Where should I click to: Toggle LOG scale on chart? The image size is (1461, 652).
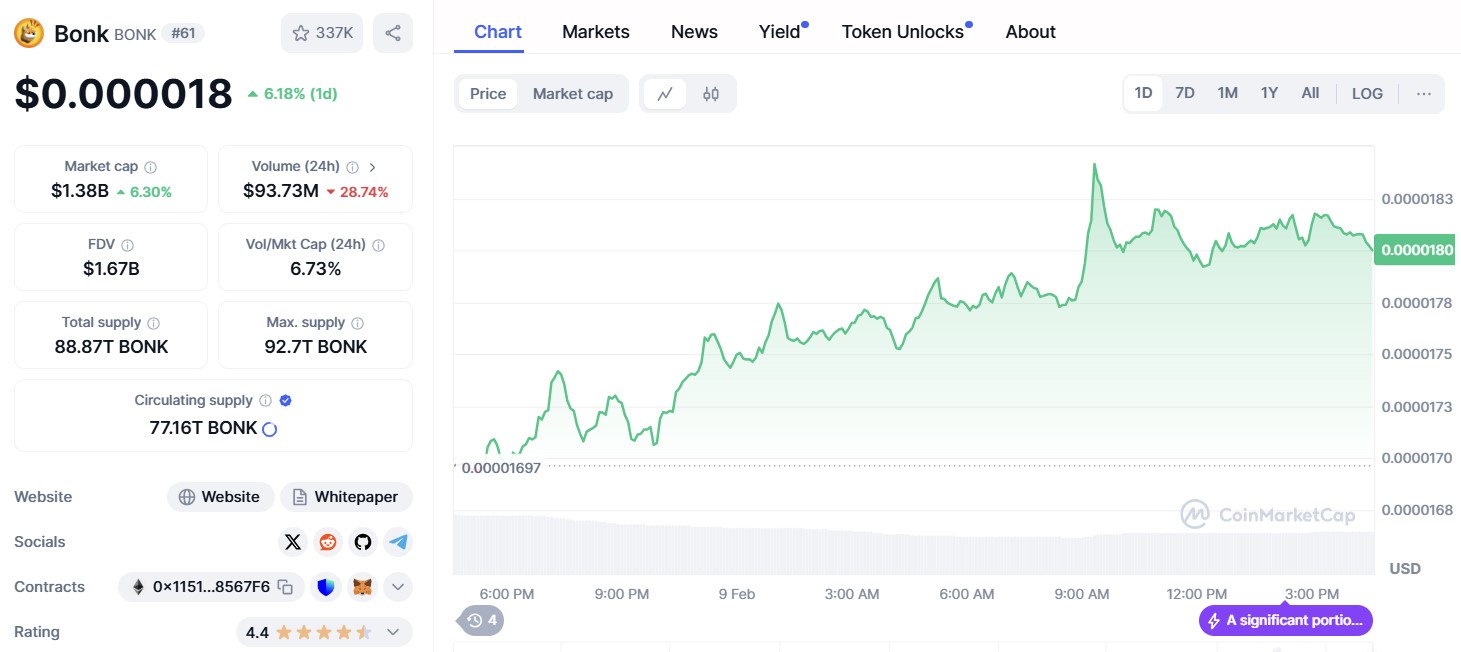(x=1366, y=94)
